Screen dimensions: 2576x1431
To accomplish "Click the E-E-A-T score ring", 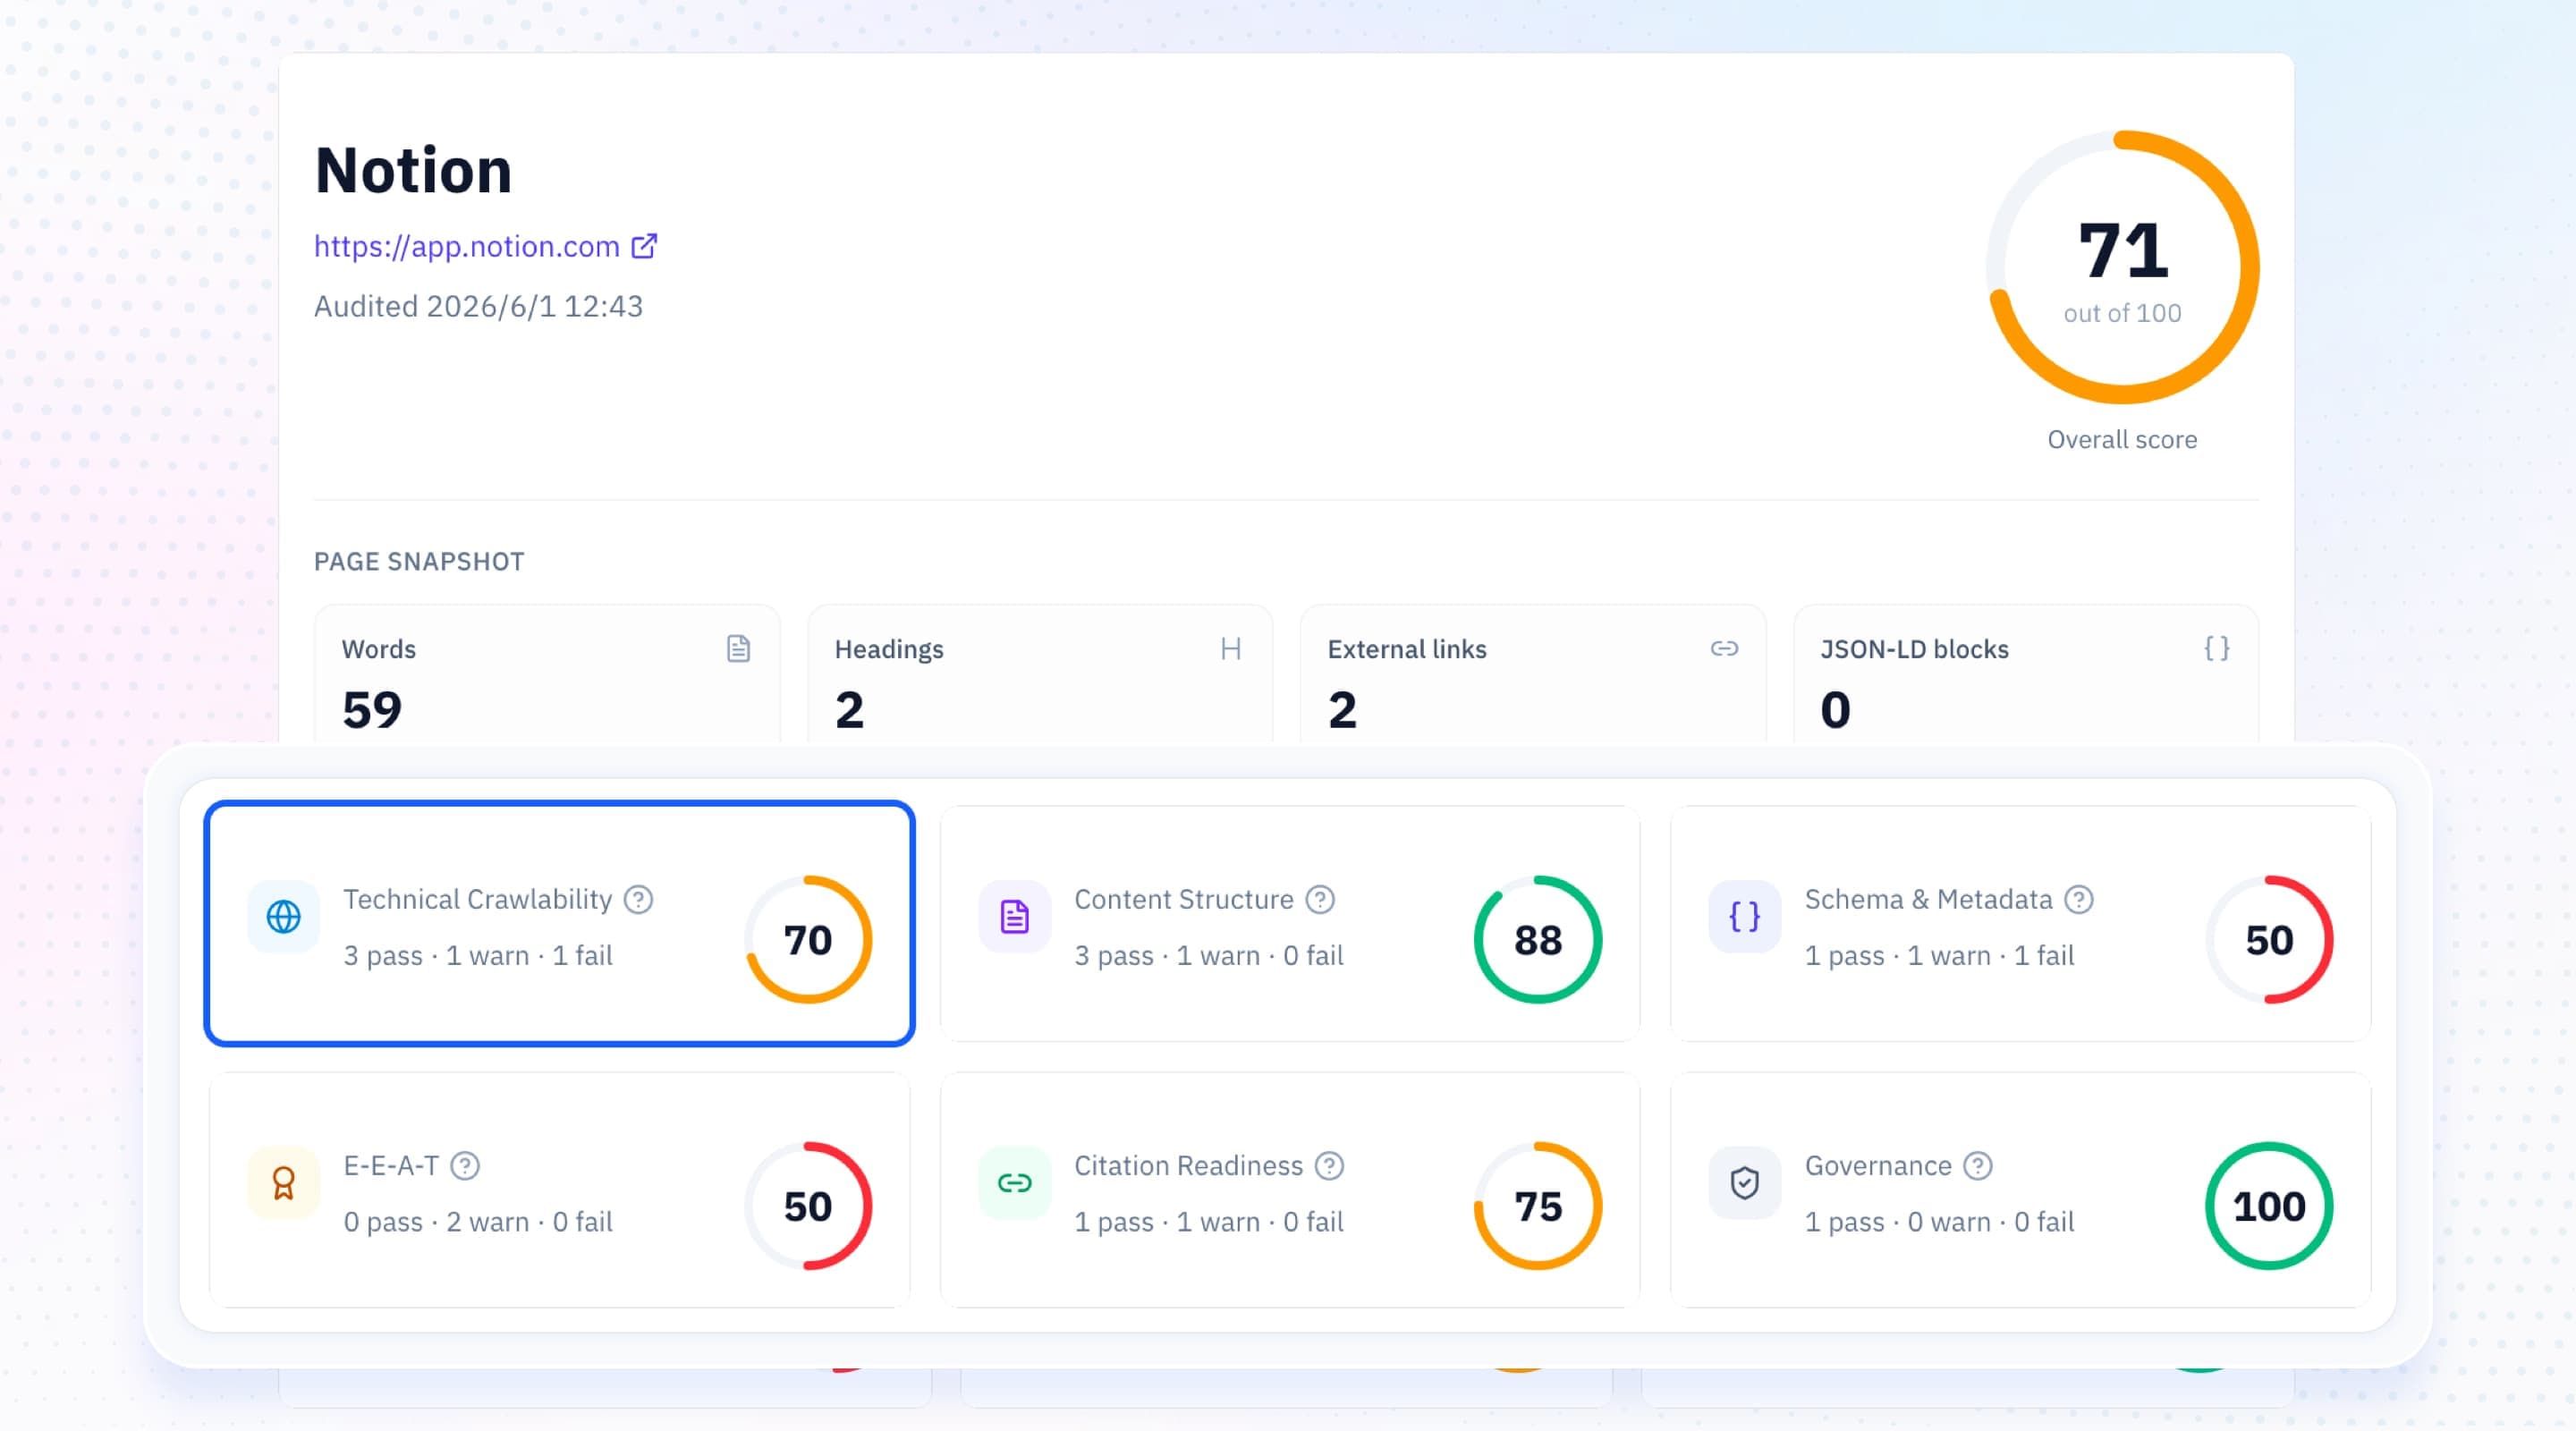I will (808, 1206).
